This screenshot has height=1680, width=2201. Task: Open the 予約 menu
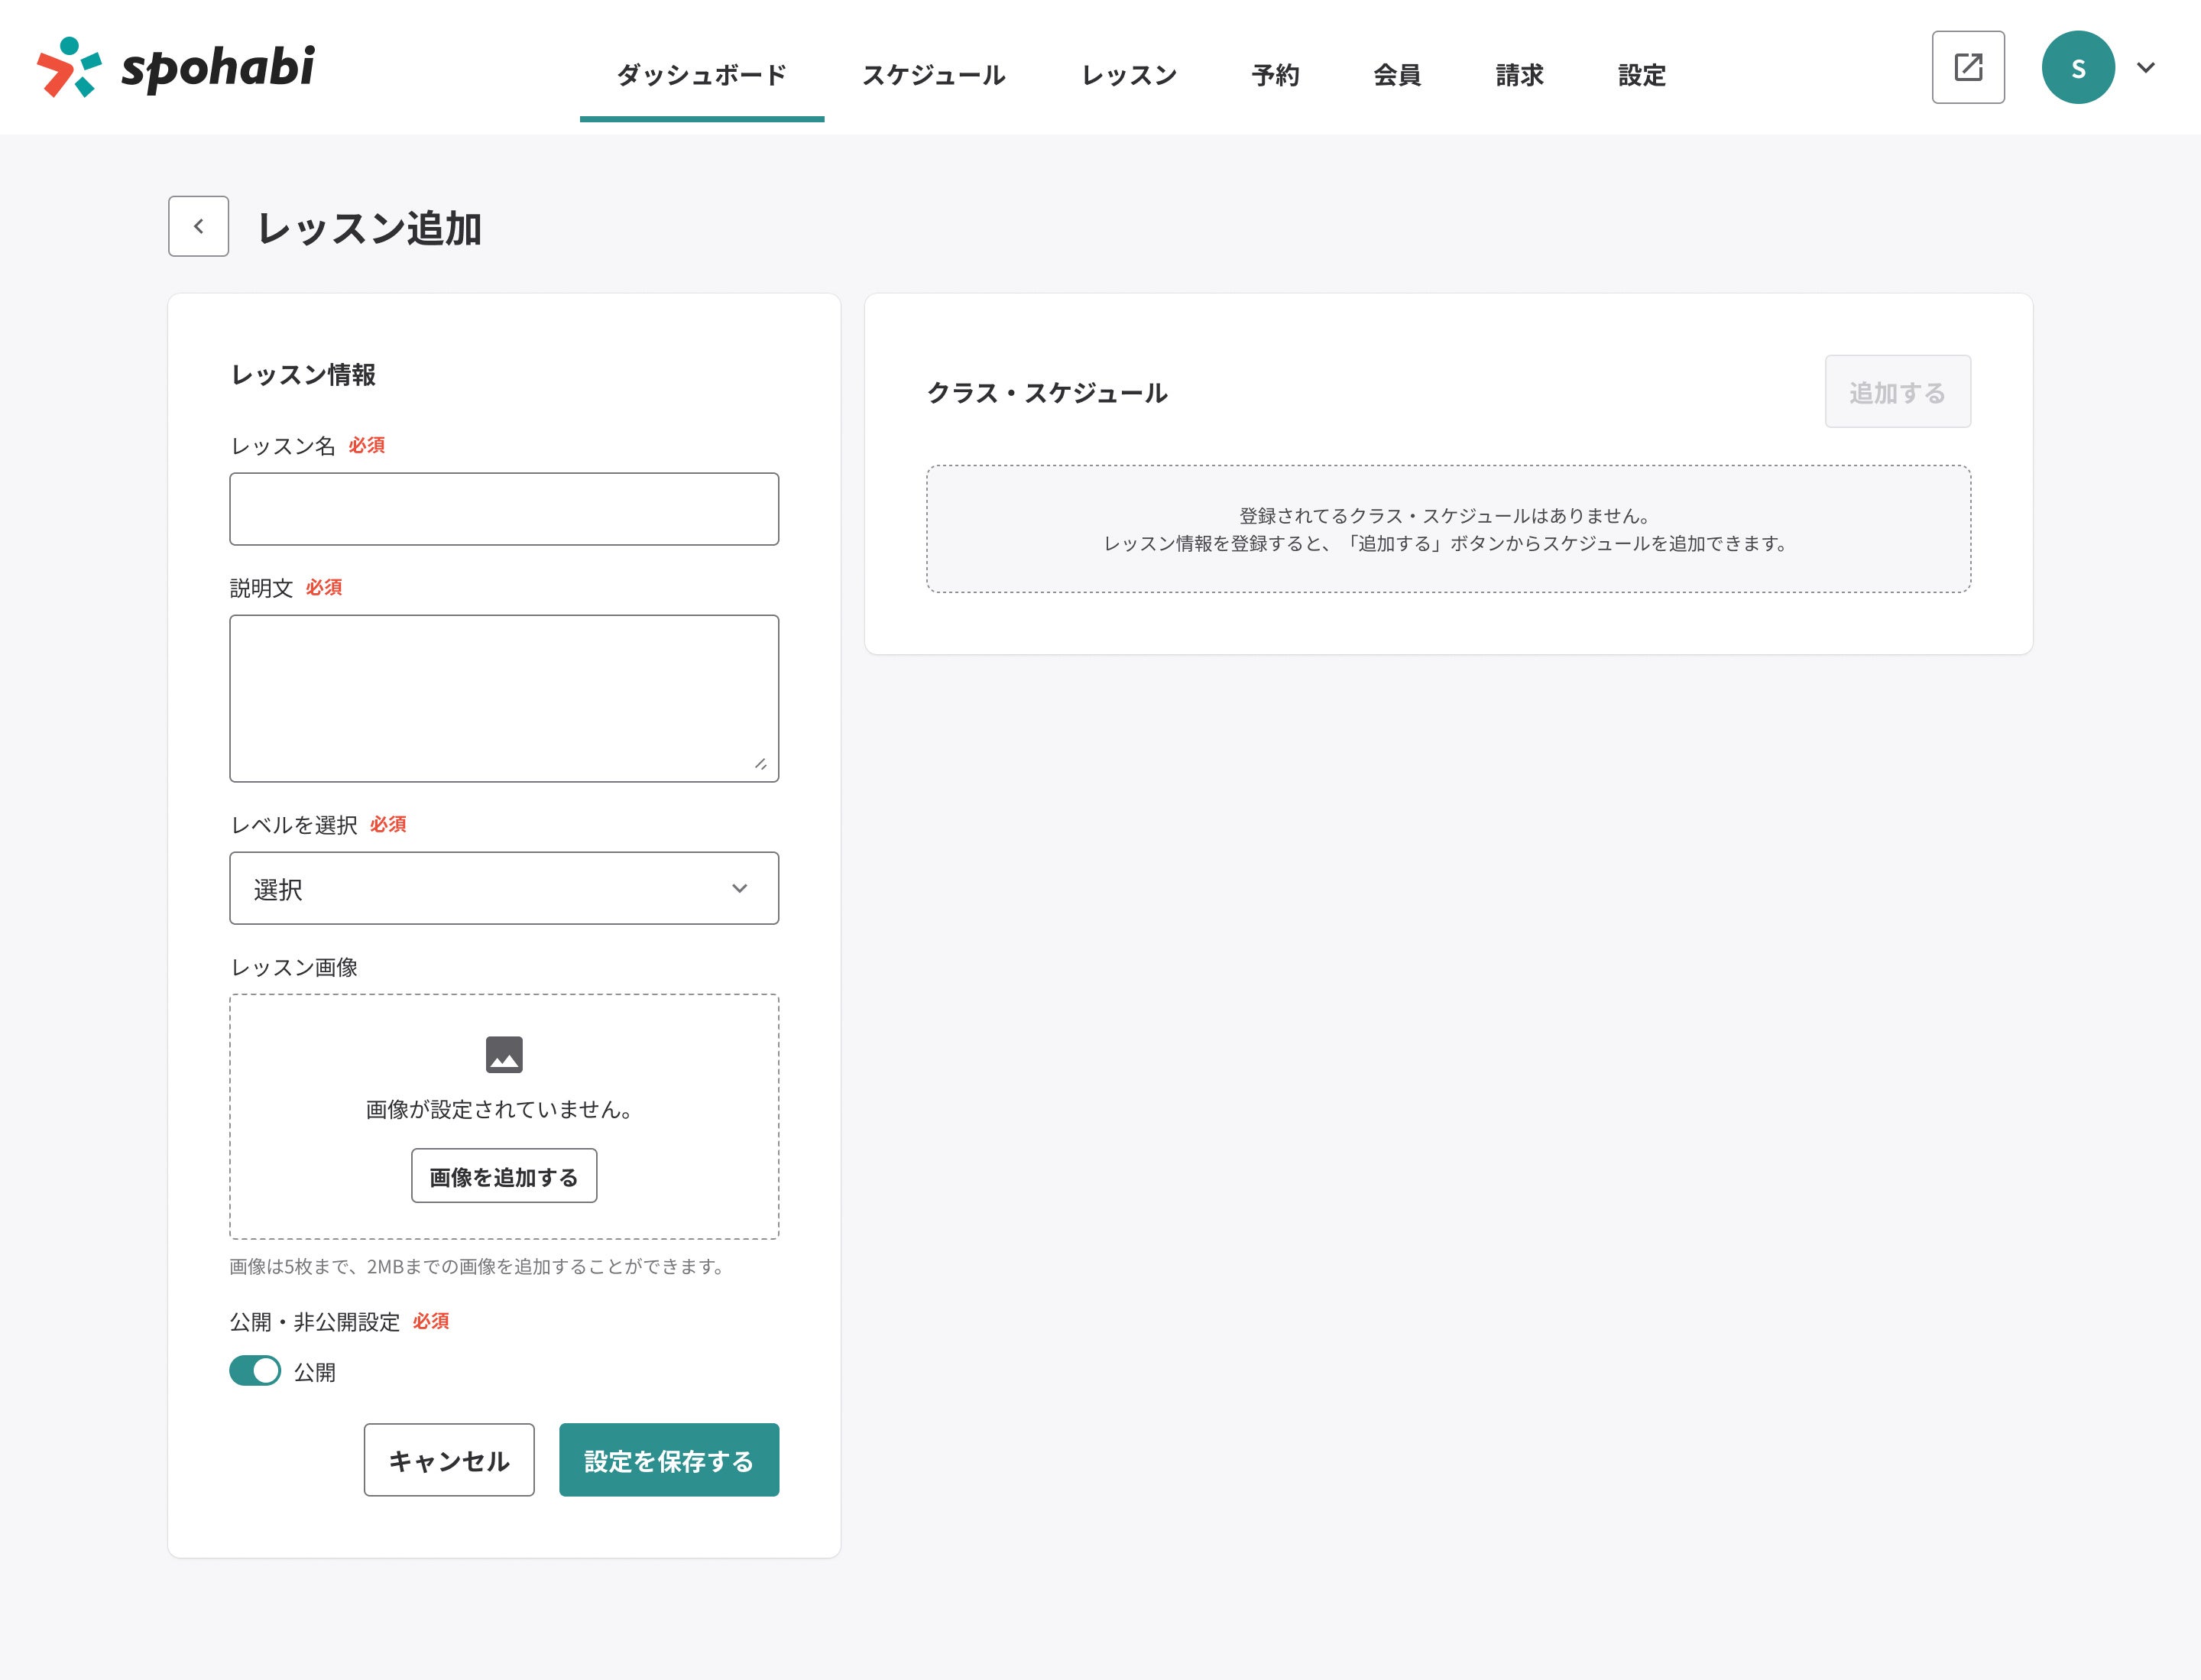(x=1275, y=75)
